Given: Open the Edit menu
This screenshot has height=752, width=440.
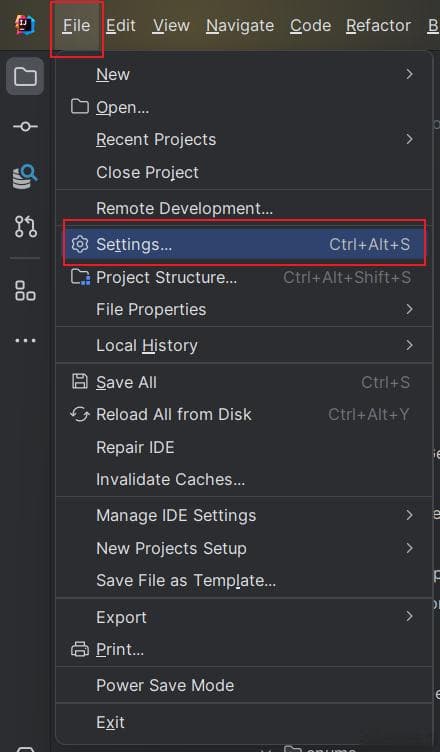Looking at the screenshot, I should tap(121, 25).
